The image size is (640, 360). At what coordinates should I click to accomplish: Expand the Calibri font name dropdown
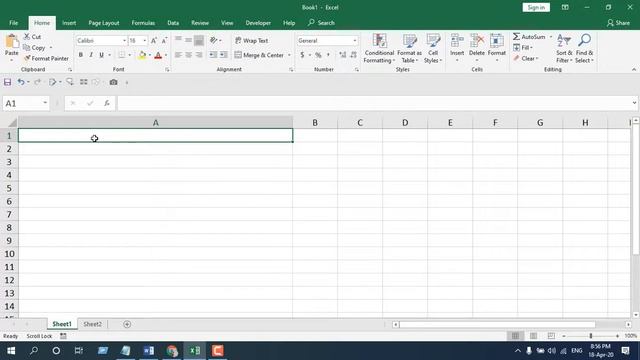124,41
